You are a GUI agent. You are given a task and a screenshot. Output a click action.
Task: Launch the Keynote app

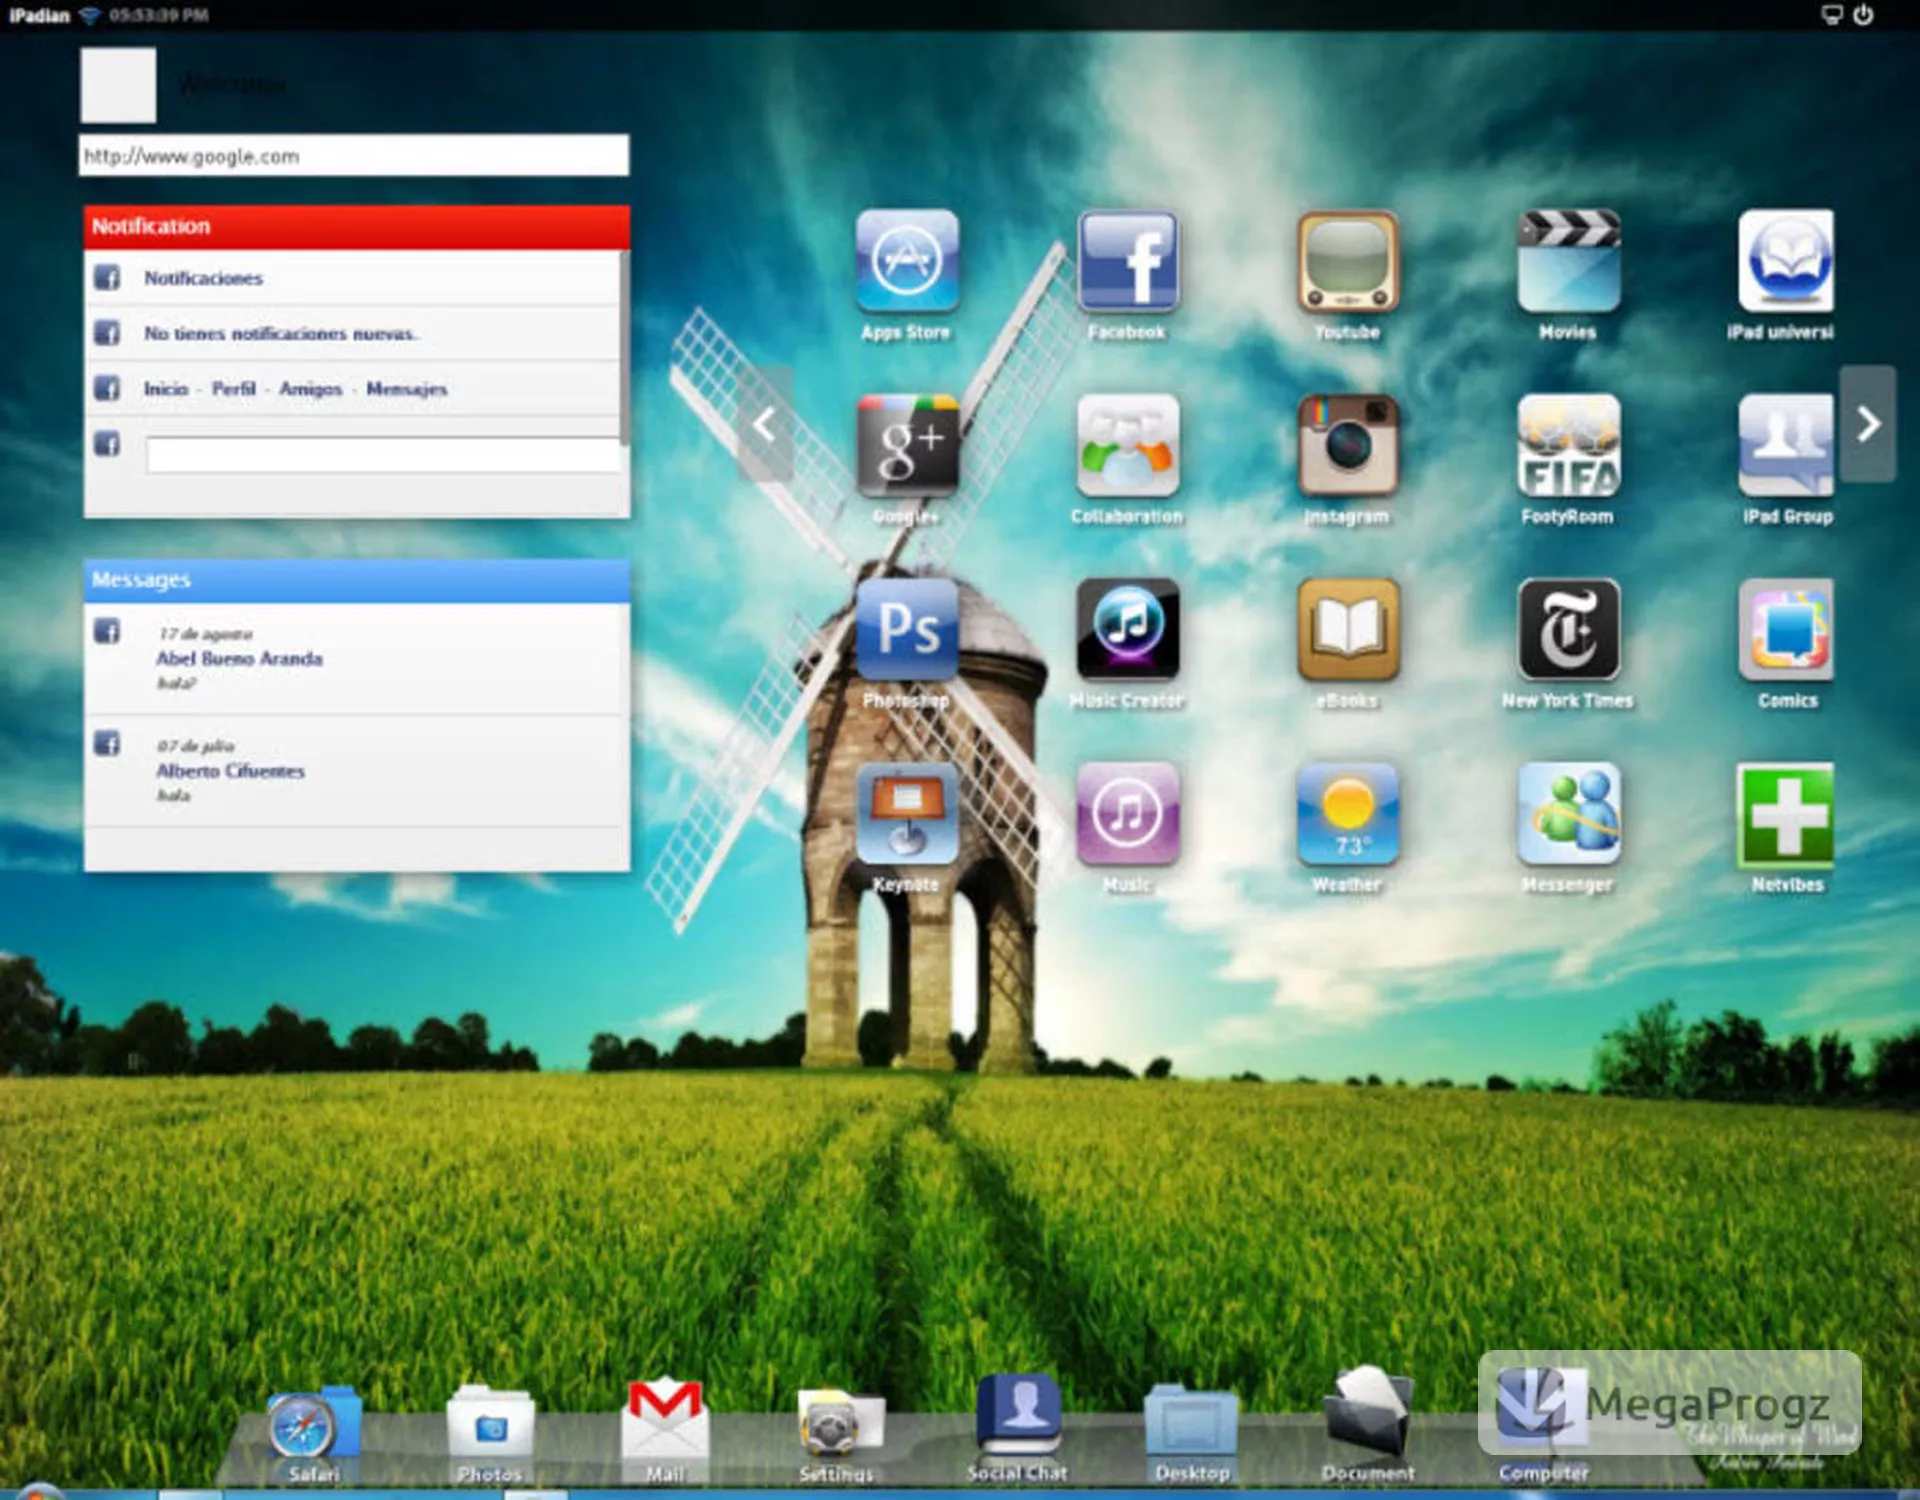click(x=907, y=813)
